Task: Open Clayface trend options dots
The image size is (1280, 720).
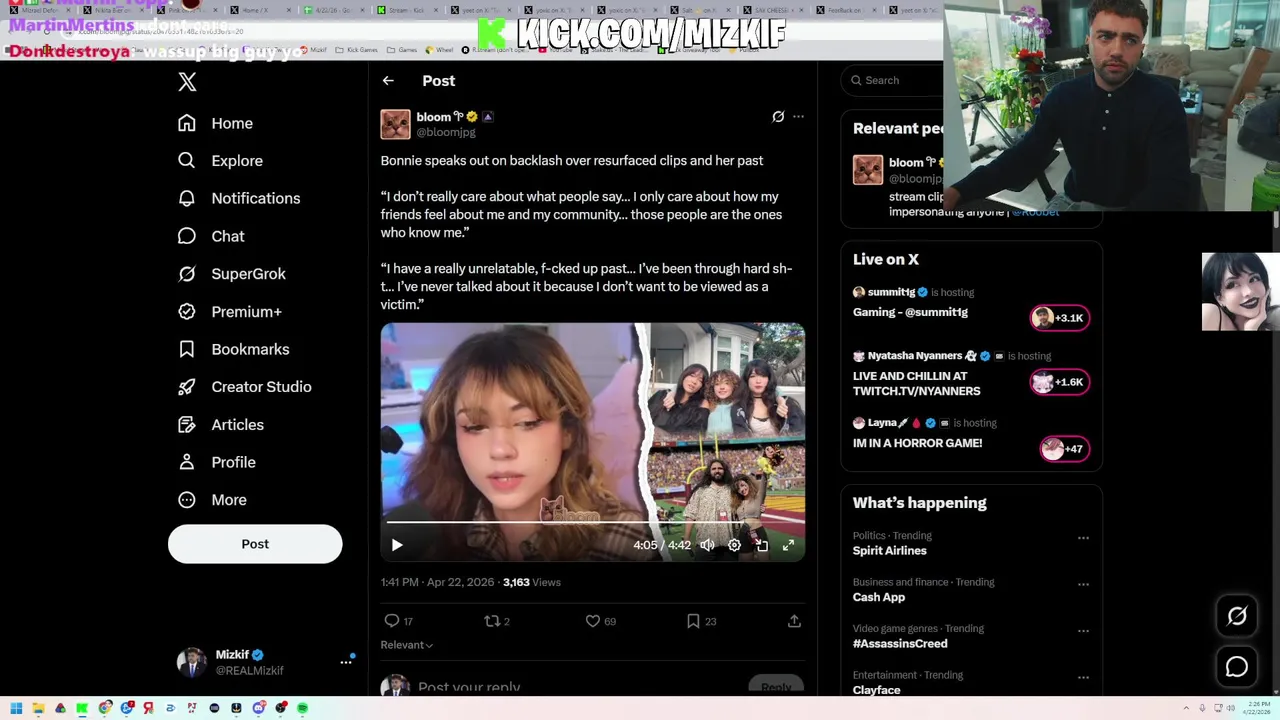Action: click(1083, 677)
